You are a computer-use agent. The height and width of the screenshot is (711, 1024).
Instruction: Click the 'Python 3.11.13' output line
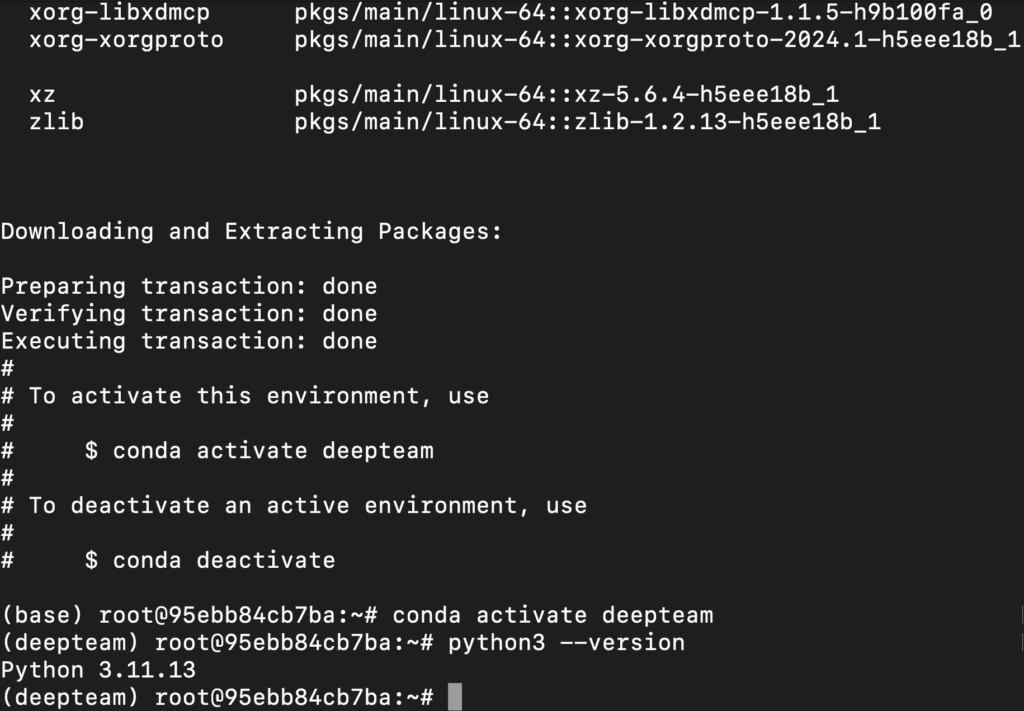pyautogui.click(x=99, y=670)
